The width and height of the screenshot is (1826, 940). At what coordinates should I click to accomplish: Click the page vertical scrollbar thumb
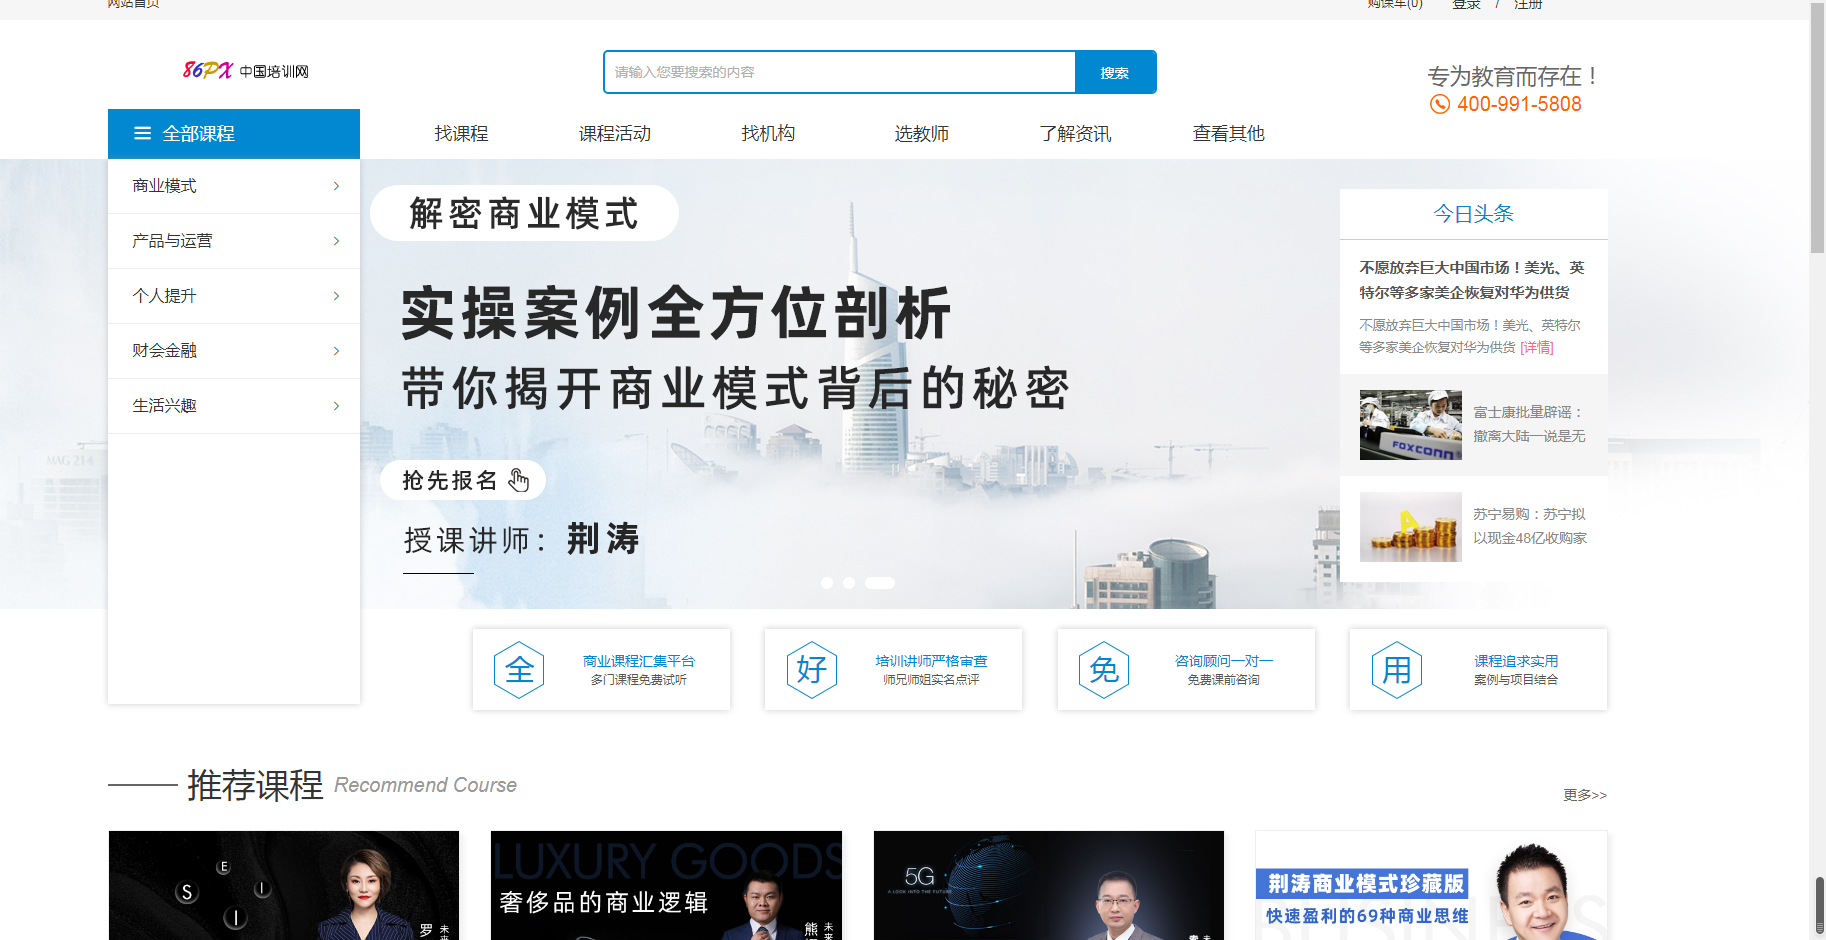(x=1817, y=128)
